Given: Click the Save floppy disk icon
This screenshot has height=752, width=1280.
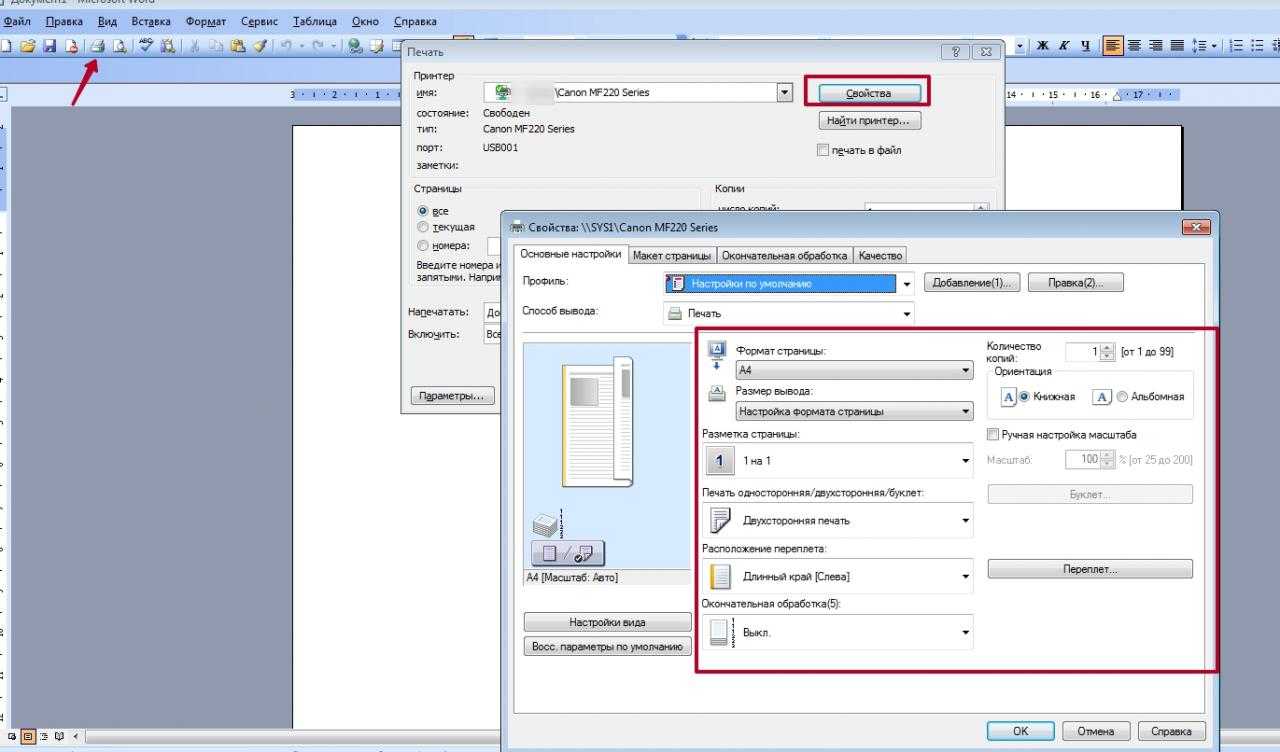Looking at the screenshot, I should (49, 46).
